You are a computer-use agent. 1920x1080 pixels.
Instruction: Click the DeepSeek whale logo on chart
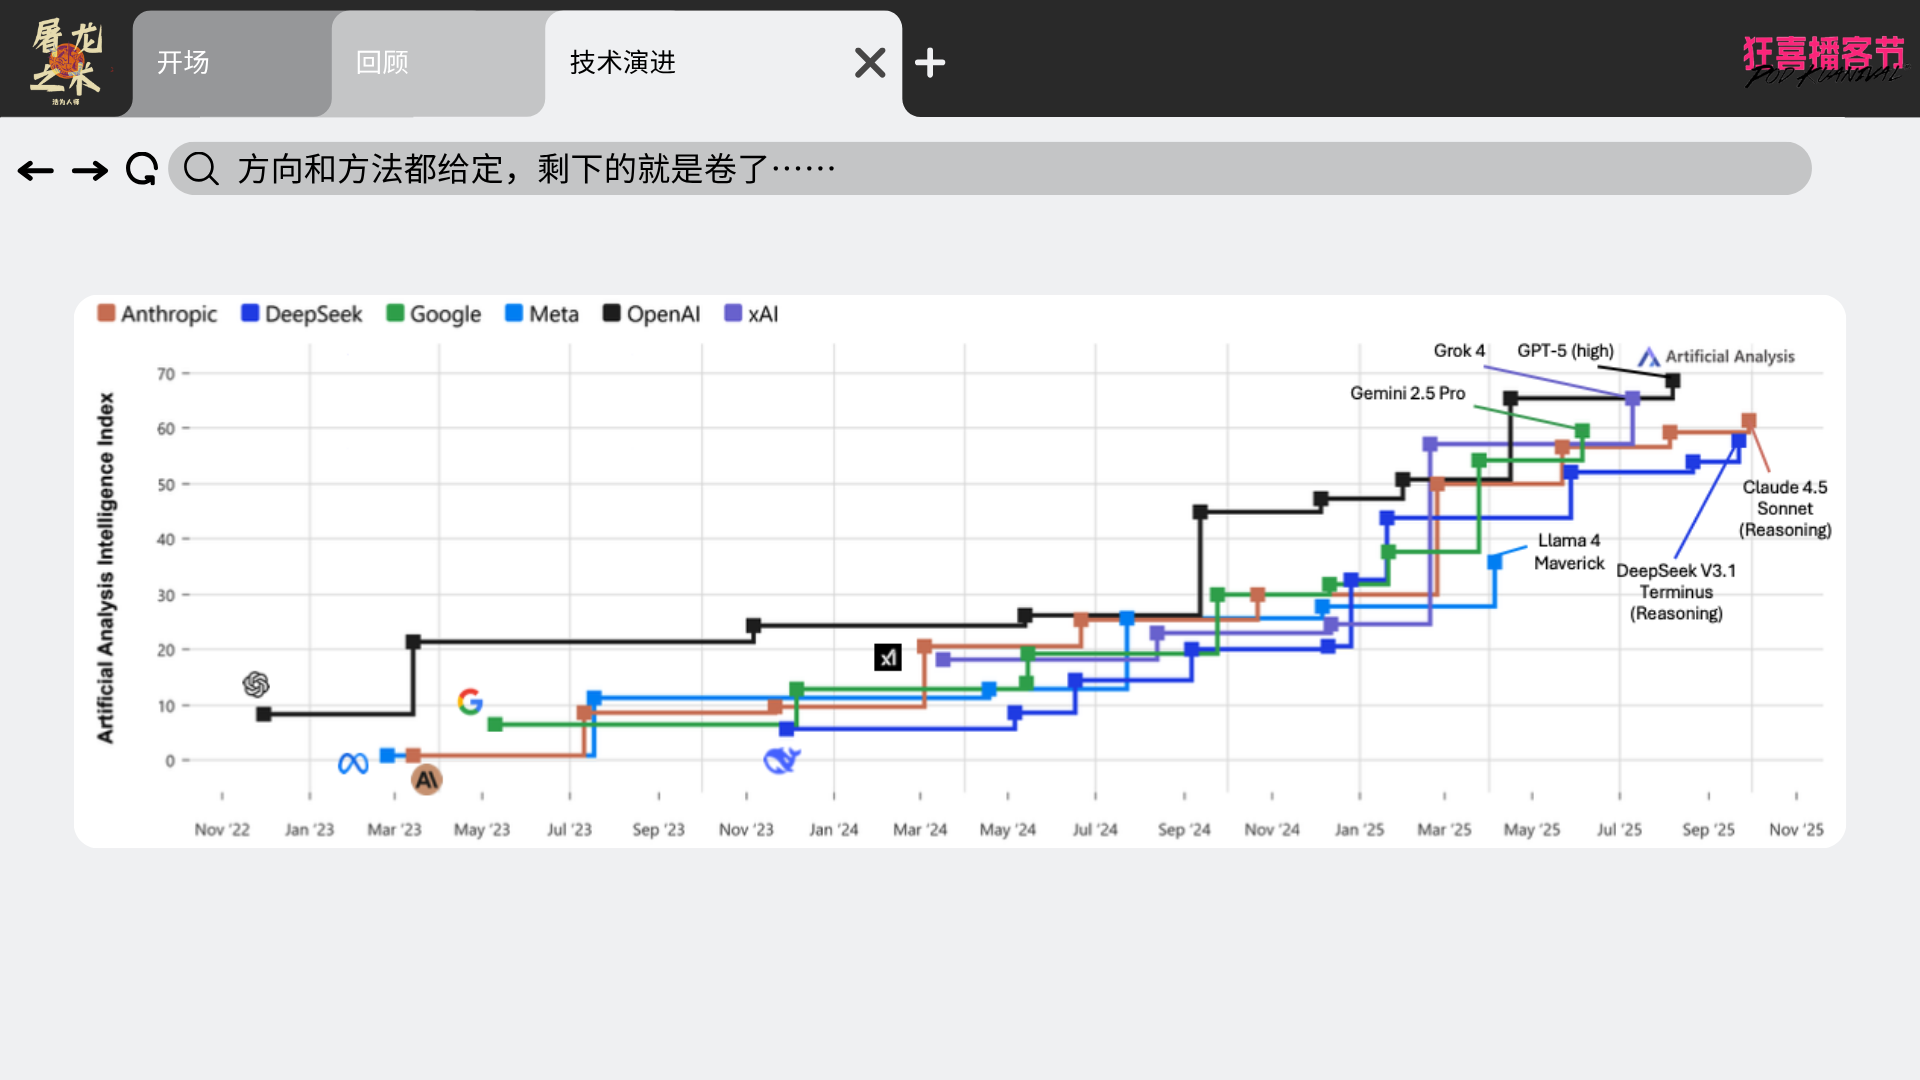(x=781, y=761)
